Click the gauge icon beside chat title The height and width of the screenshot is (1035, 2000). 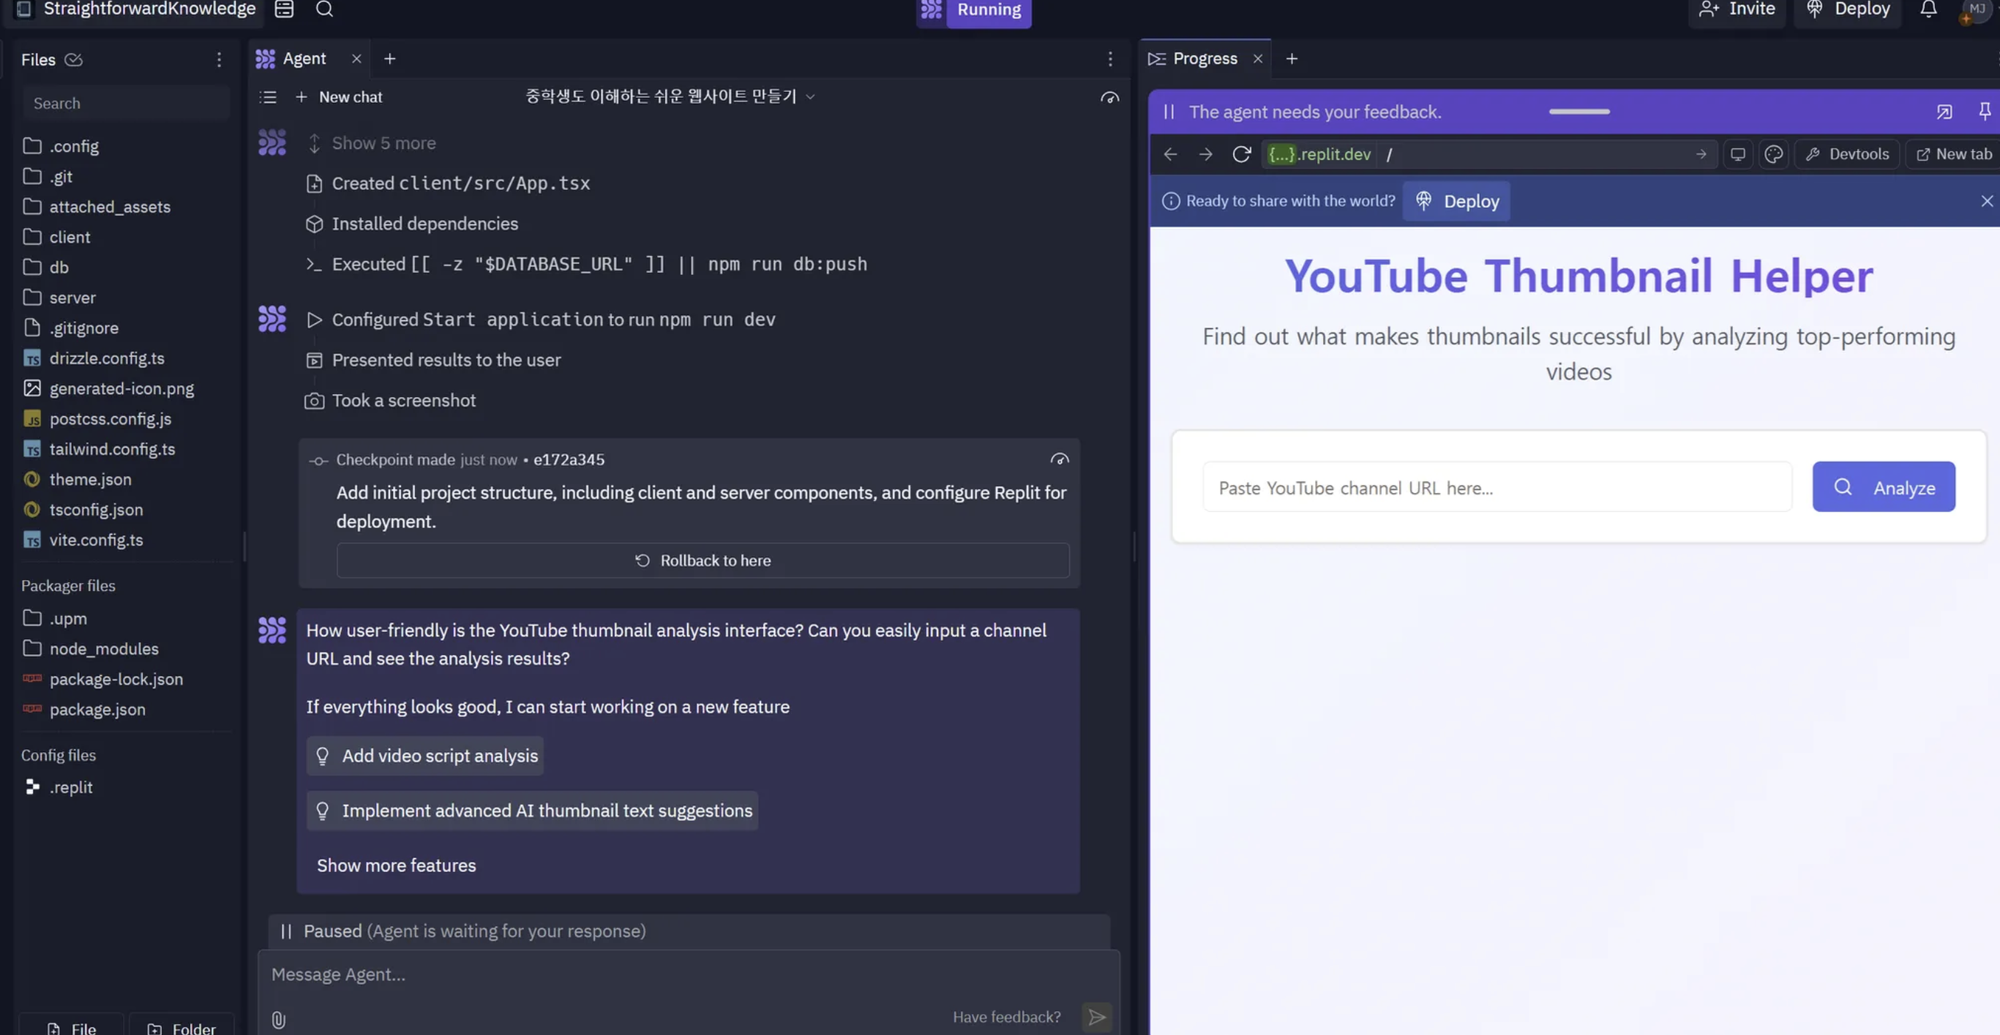pos(1110,97)
